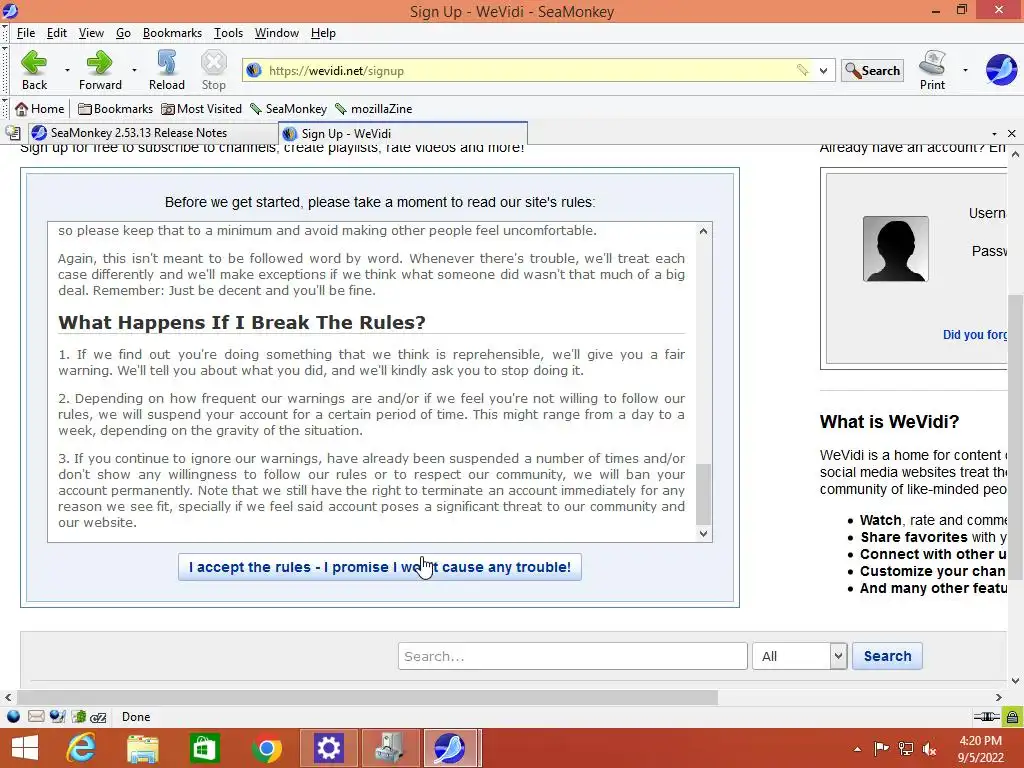Screen dimensions: 1024x768
Task: Click the horizontal page scrollbar thumb
Action: 367,697
